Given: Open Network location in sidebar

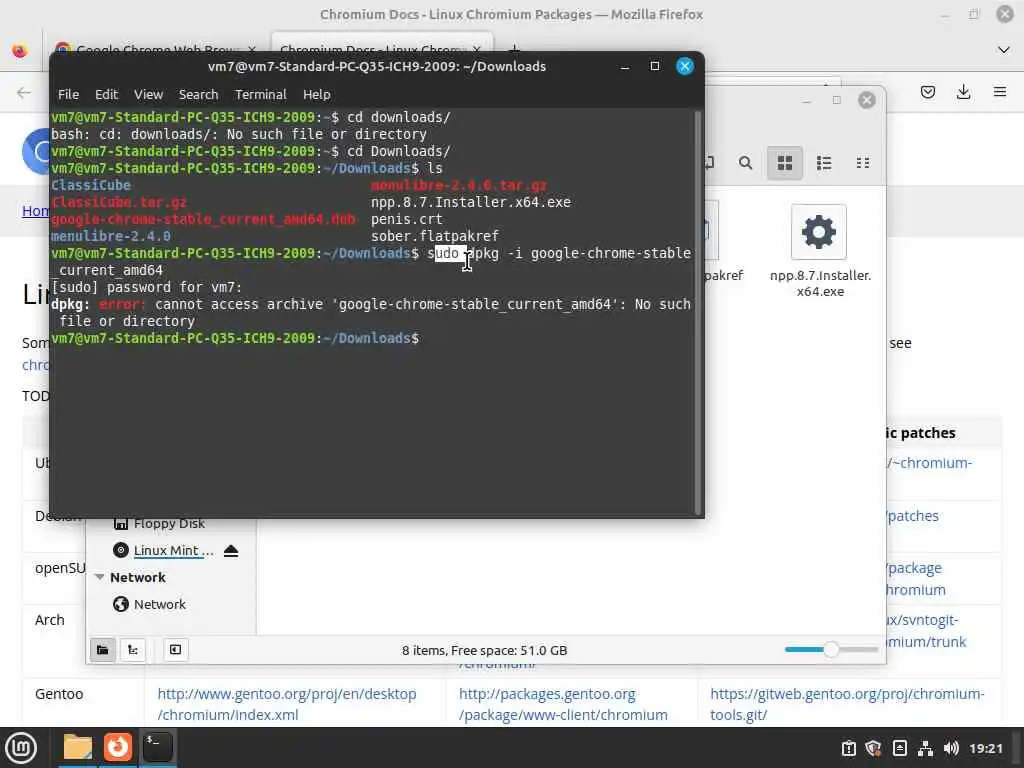Looking at the screenshot, I should point(159,604).
